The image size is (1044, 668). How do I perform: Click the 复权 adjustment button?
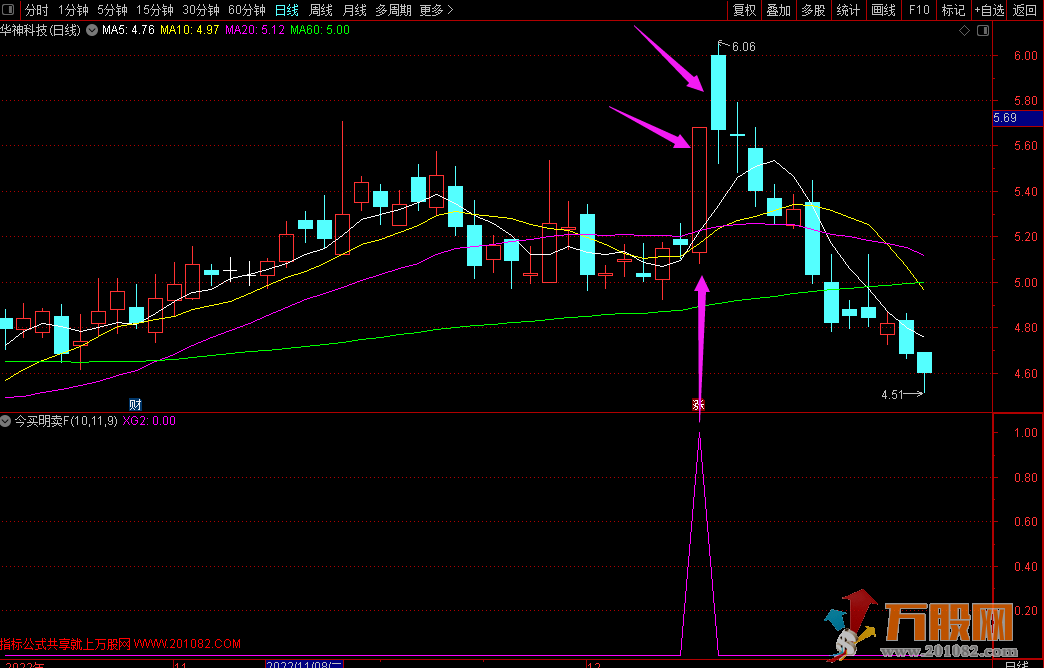click(744, 10)
